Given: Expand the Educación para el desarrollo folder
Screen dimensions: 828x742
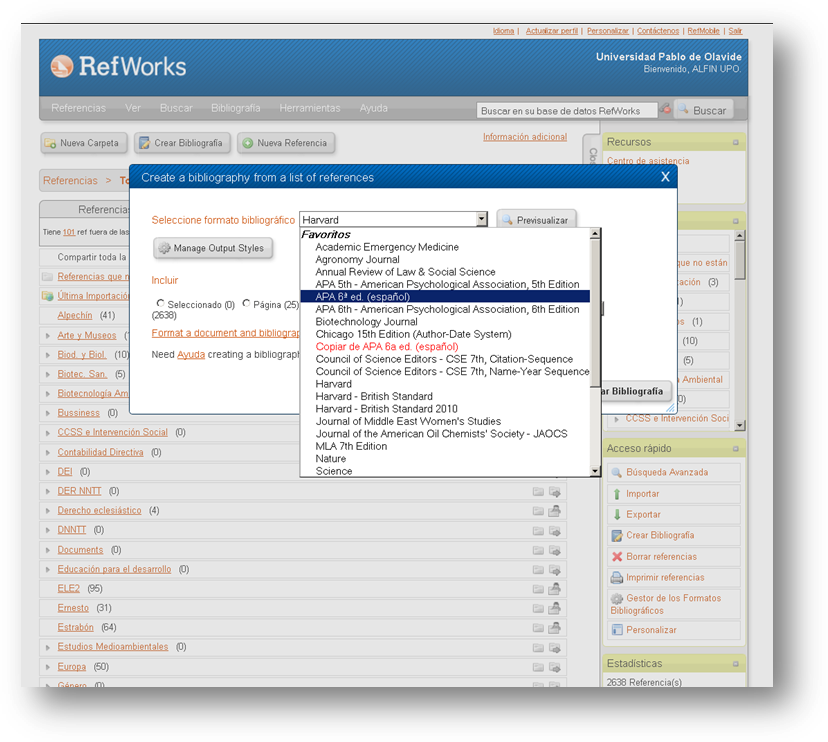Looking at the screenshot, I should tap(48, 569).
